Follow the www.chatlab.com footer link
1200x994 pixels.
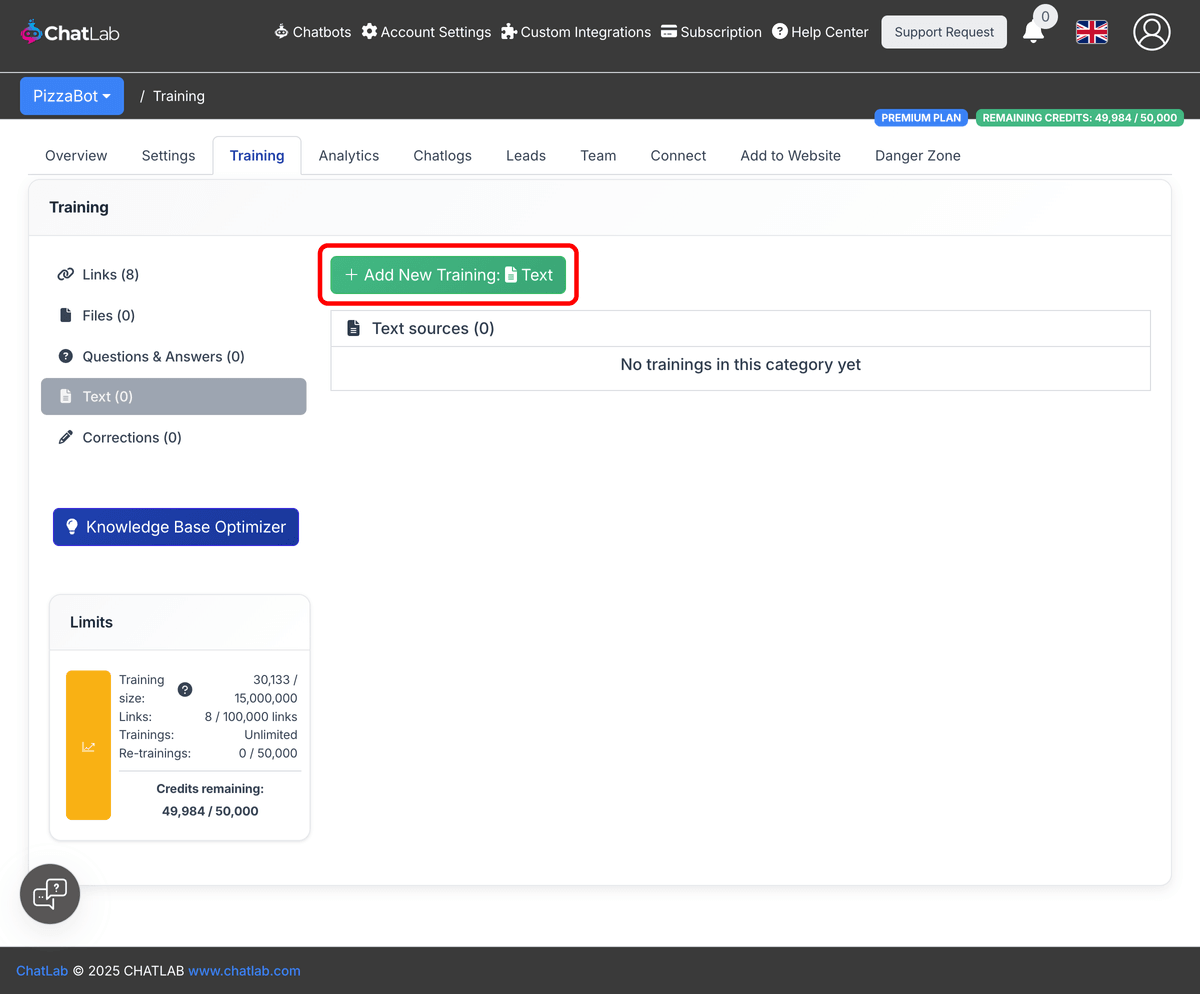click(244, 970)
